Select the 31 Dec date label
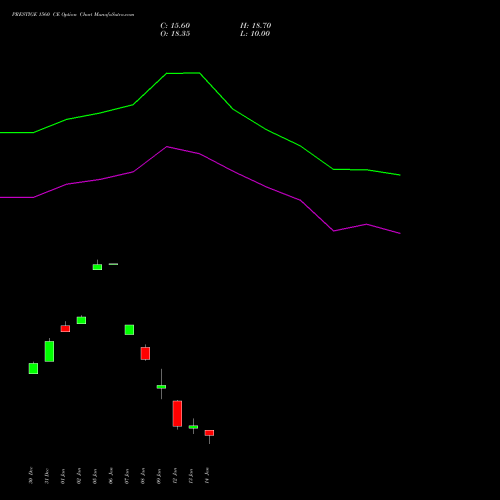Screen dimensions: 500x500 47,475
